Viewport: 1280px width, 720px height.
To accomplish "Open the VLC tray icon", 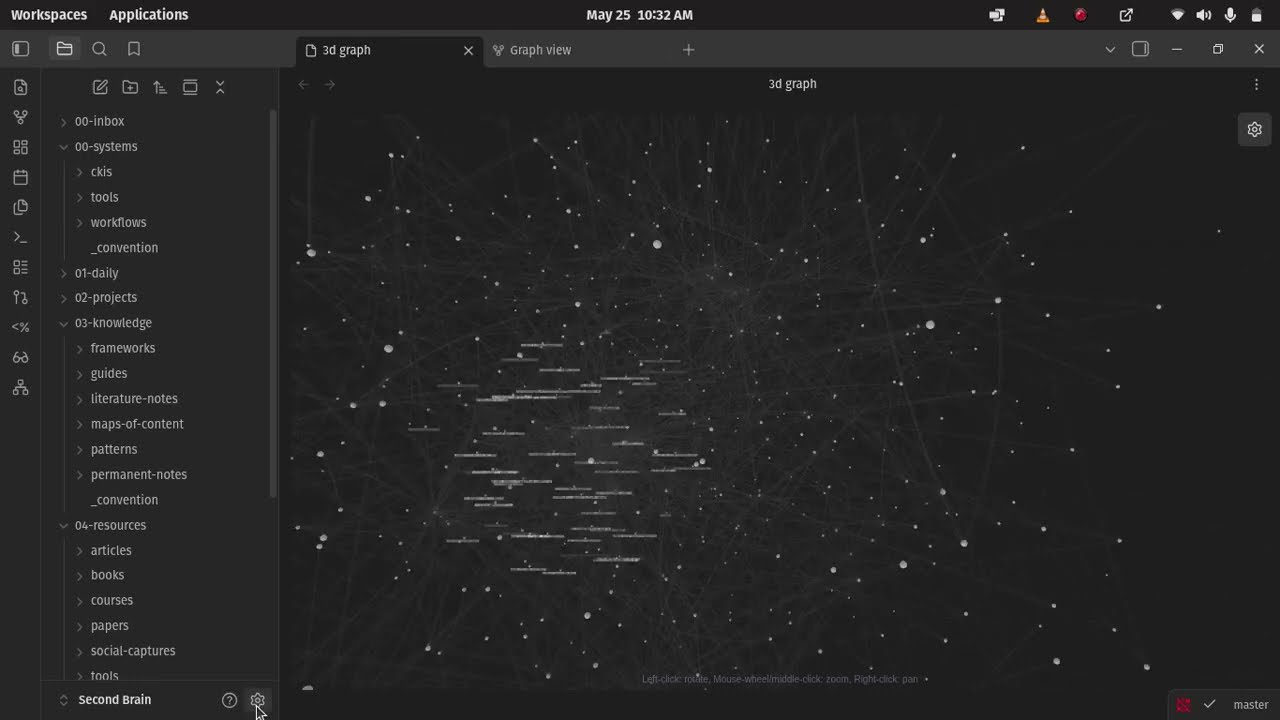I will coord(1042,15).
